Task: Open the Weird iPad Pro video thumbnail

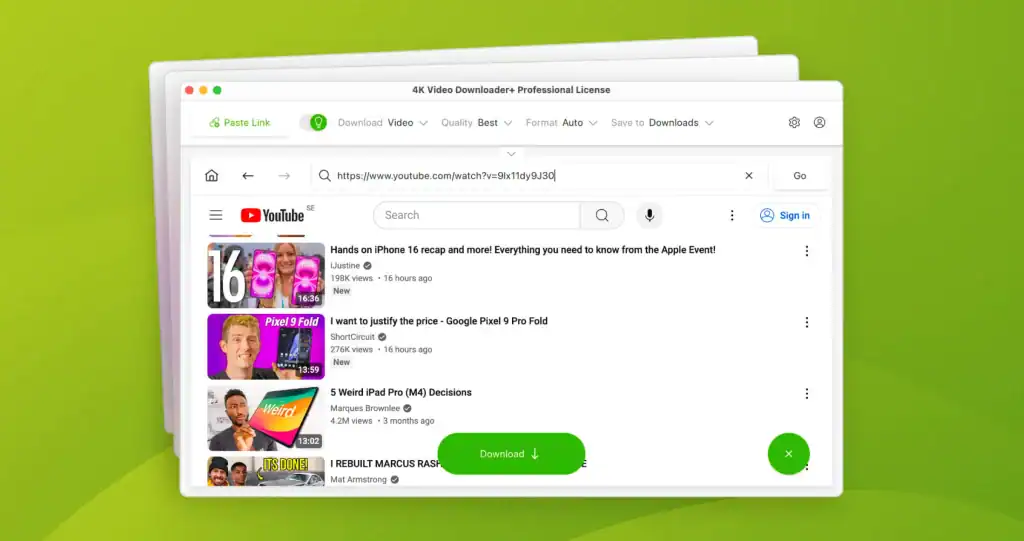Action: click(x=266, y=418)
